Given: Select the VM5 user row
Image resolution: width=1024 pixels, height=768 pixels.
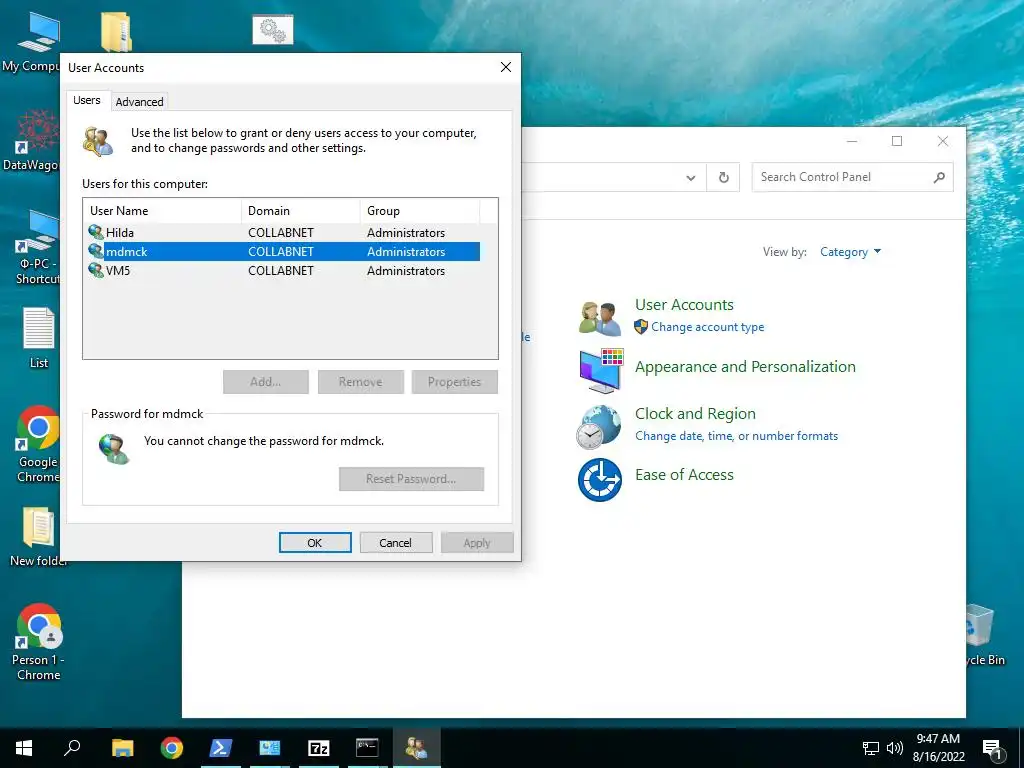Looking at the screenshot, I should pos(283,270).
